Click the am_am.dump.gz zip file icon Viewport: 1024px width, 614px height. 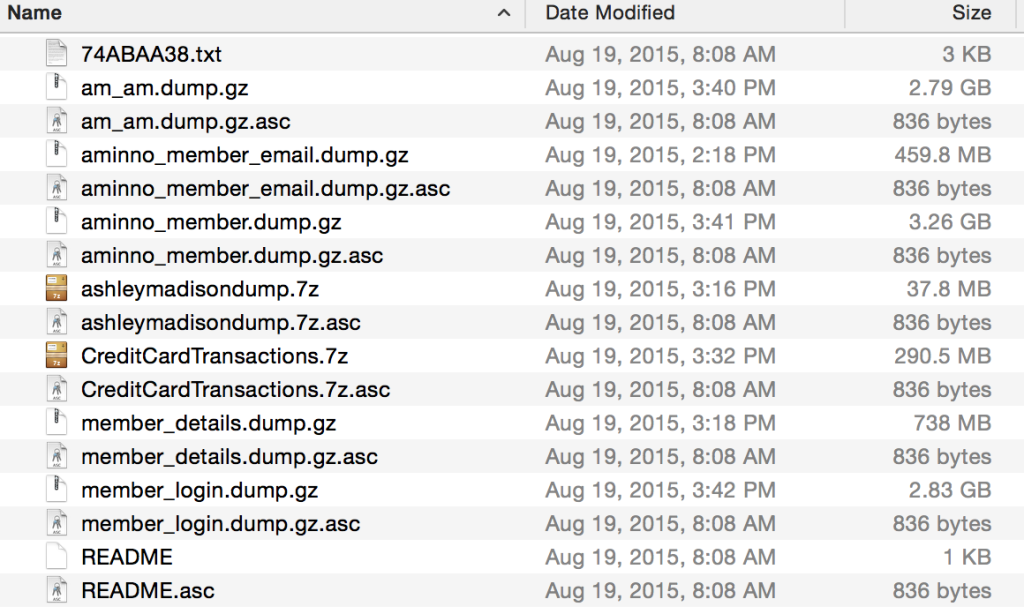tap(56, 88)
